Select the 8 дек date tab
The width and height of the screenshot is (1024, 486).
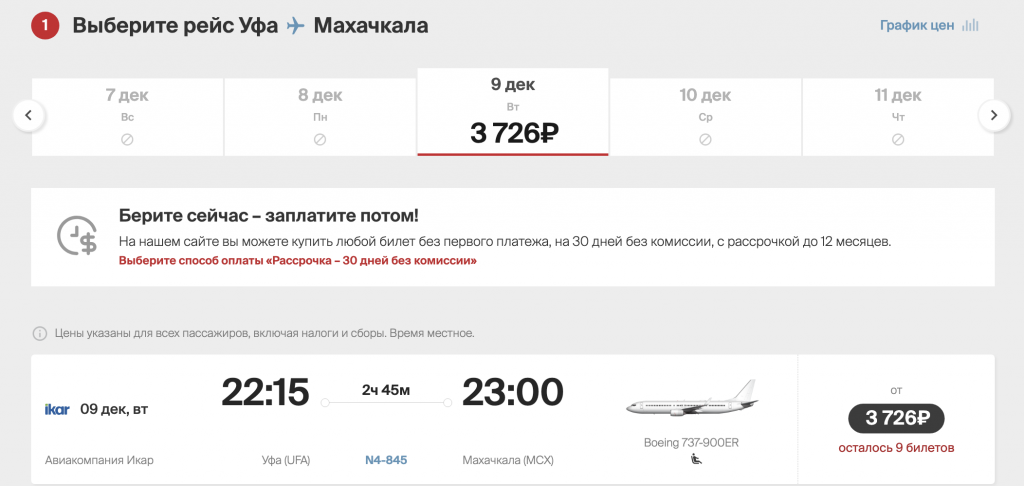pyautogui.click(x=320, y=117)
